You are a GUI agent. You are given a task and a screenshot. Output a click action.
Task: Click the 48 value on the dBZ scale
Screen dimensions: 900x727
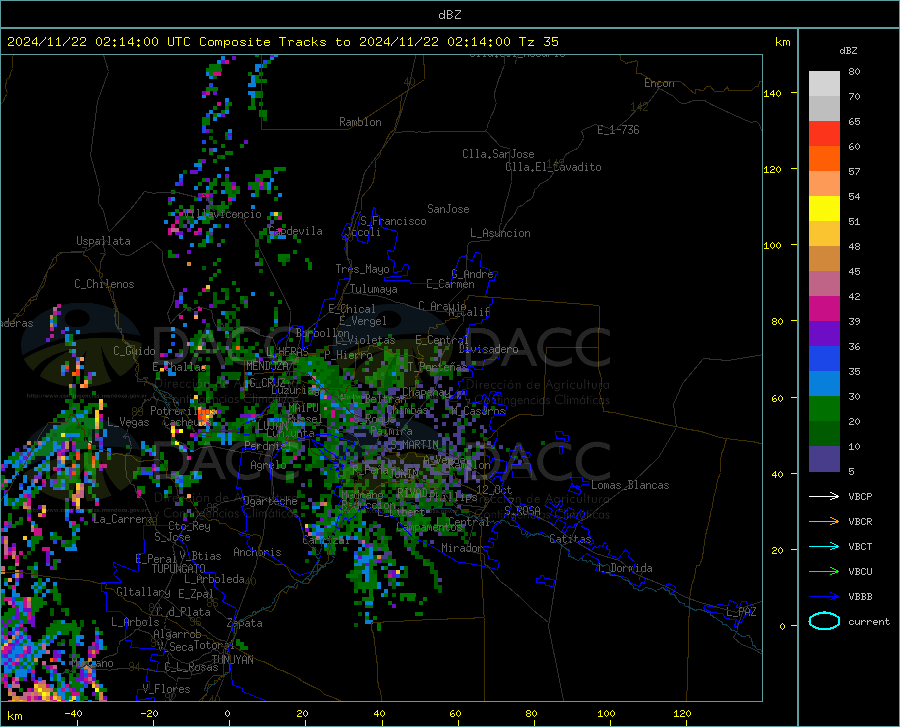854,246
